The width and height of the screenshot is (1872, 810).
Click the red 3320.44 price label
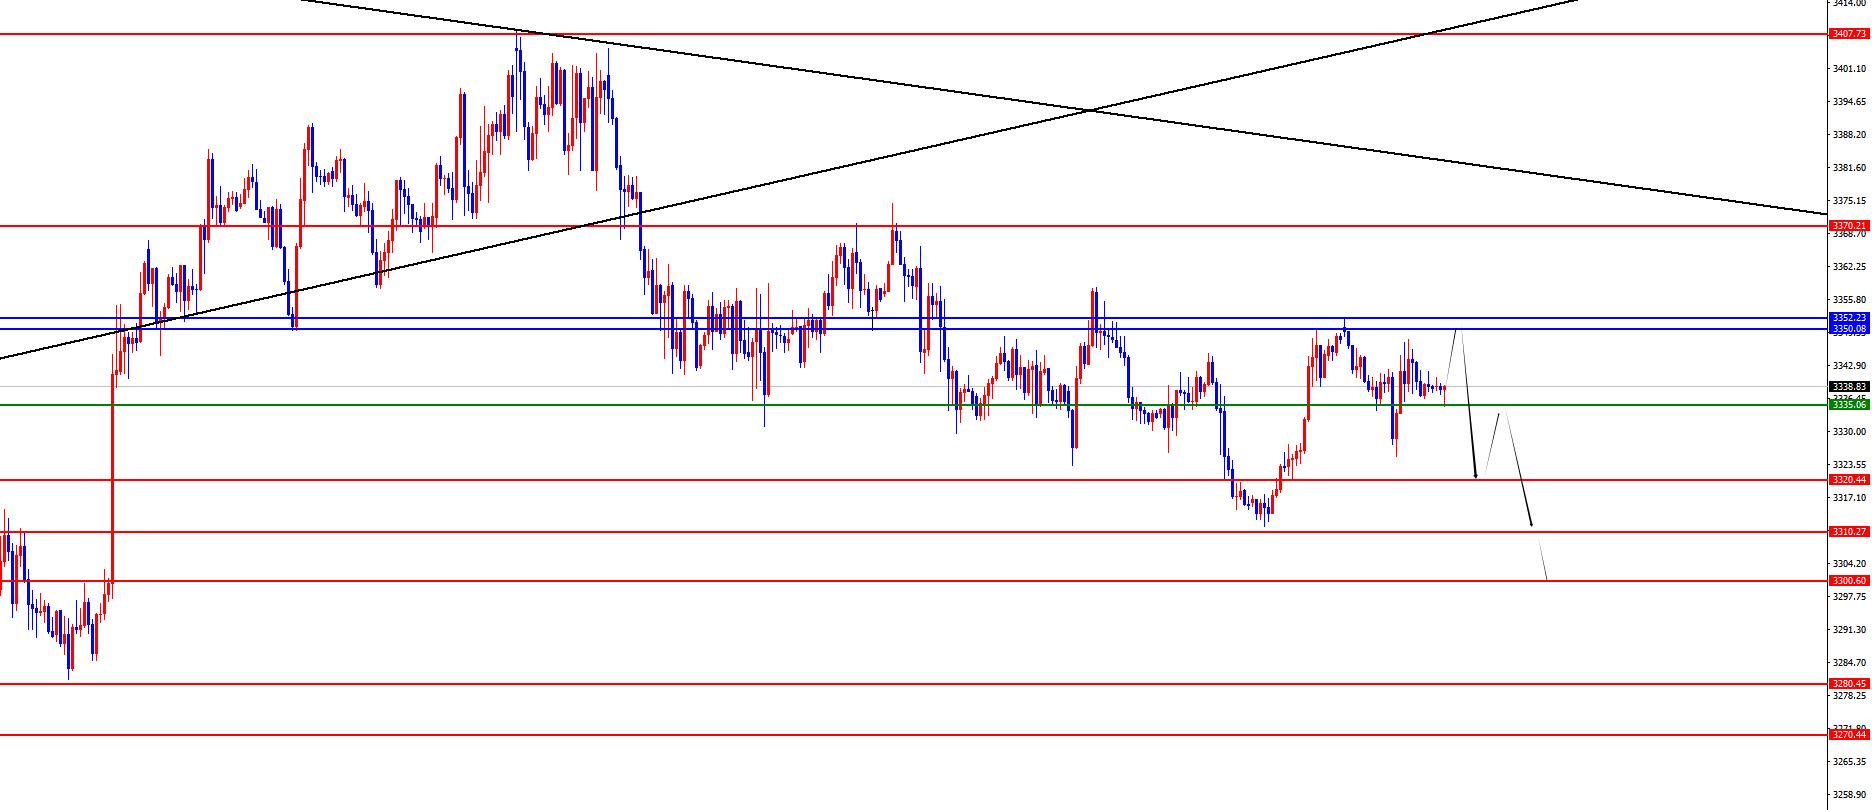pyautogui.click(x=1849, y=480)
